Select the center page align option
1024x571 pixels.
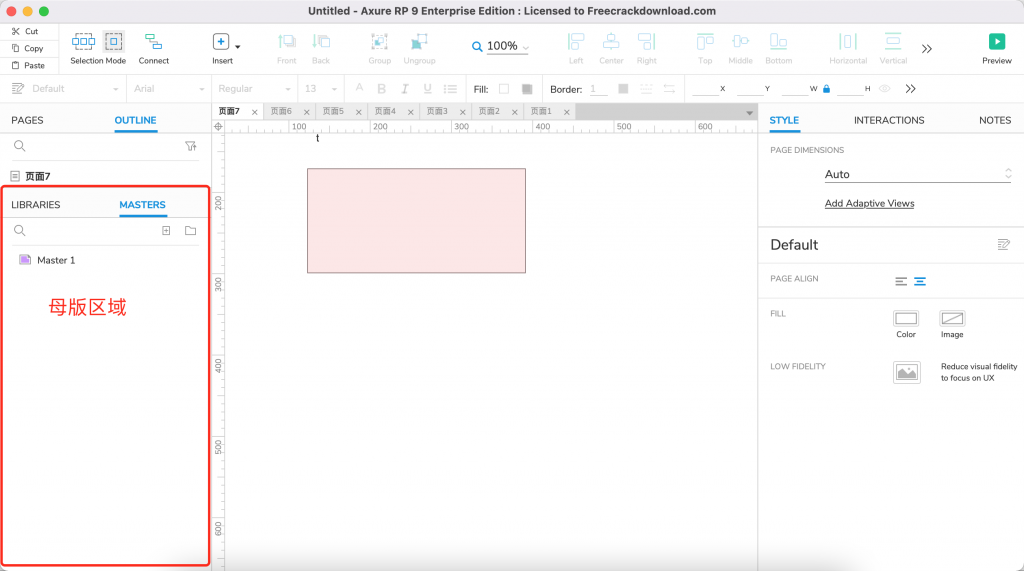(x=919, y=281)
